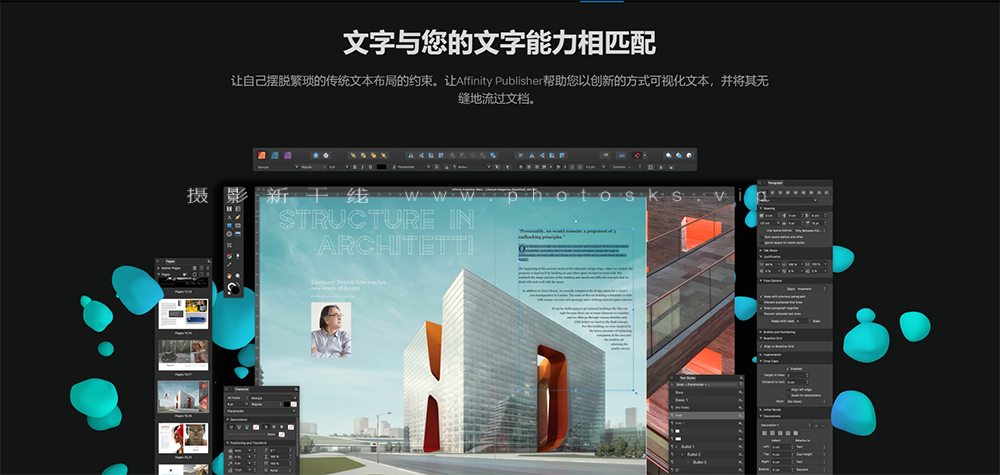Toggle the Preview mode eye icon
Screen dimensions: 1000x475
[x=606, y=156]
